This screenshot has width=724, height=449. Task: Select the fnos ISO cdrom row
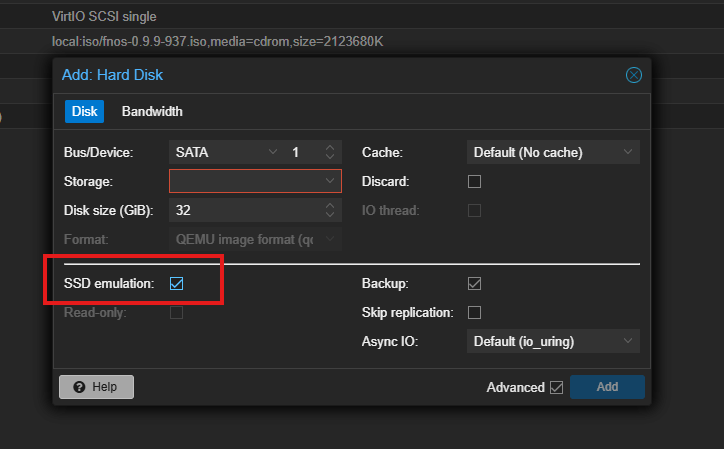[362, 42]
